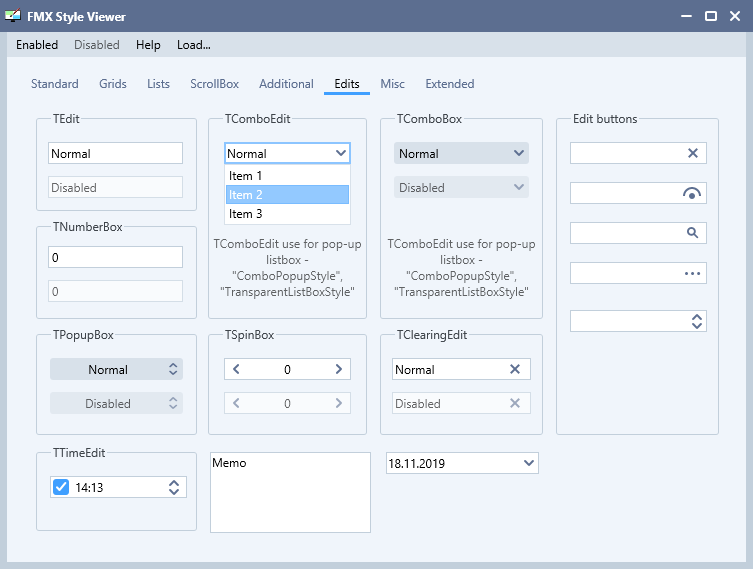The image size is (753, 569).
Task: Select Item 1 in the combo list
Action: click(287, 176)
